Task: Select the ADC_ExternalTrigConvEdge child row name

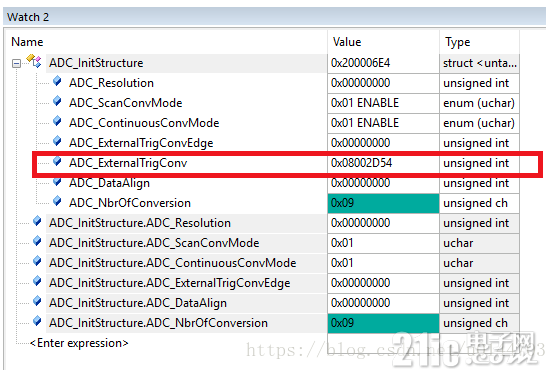Action: [141, 143]
